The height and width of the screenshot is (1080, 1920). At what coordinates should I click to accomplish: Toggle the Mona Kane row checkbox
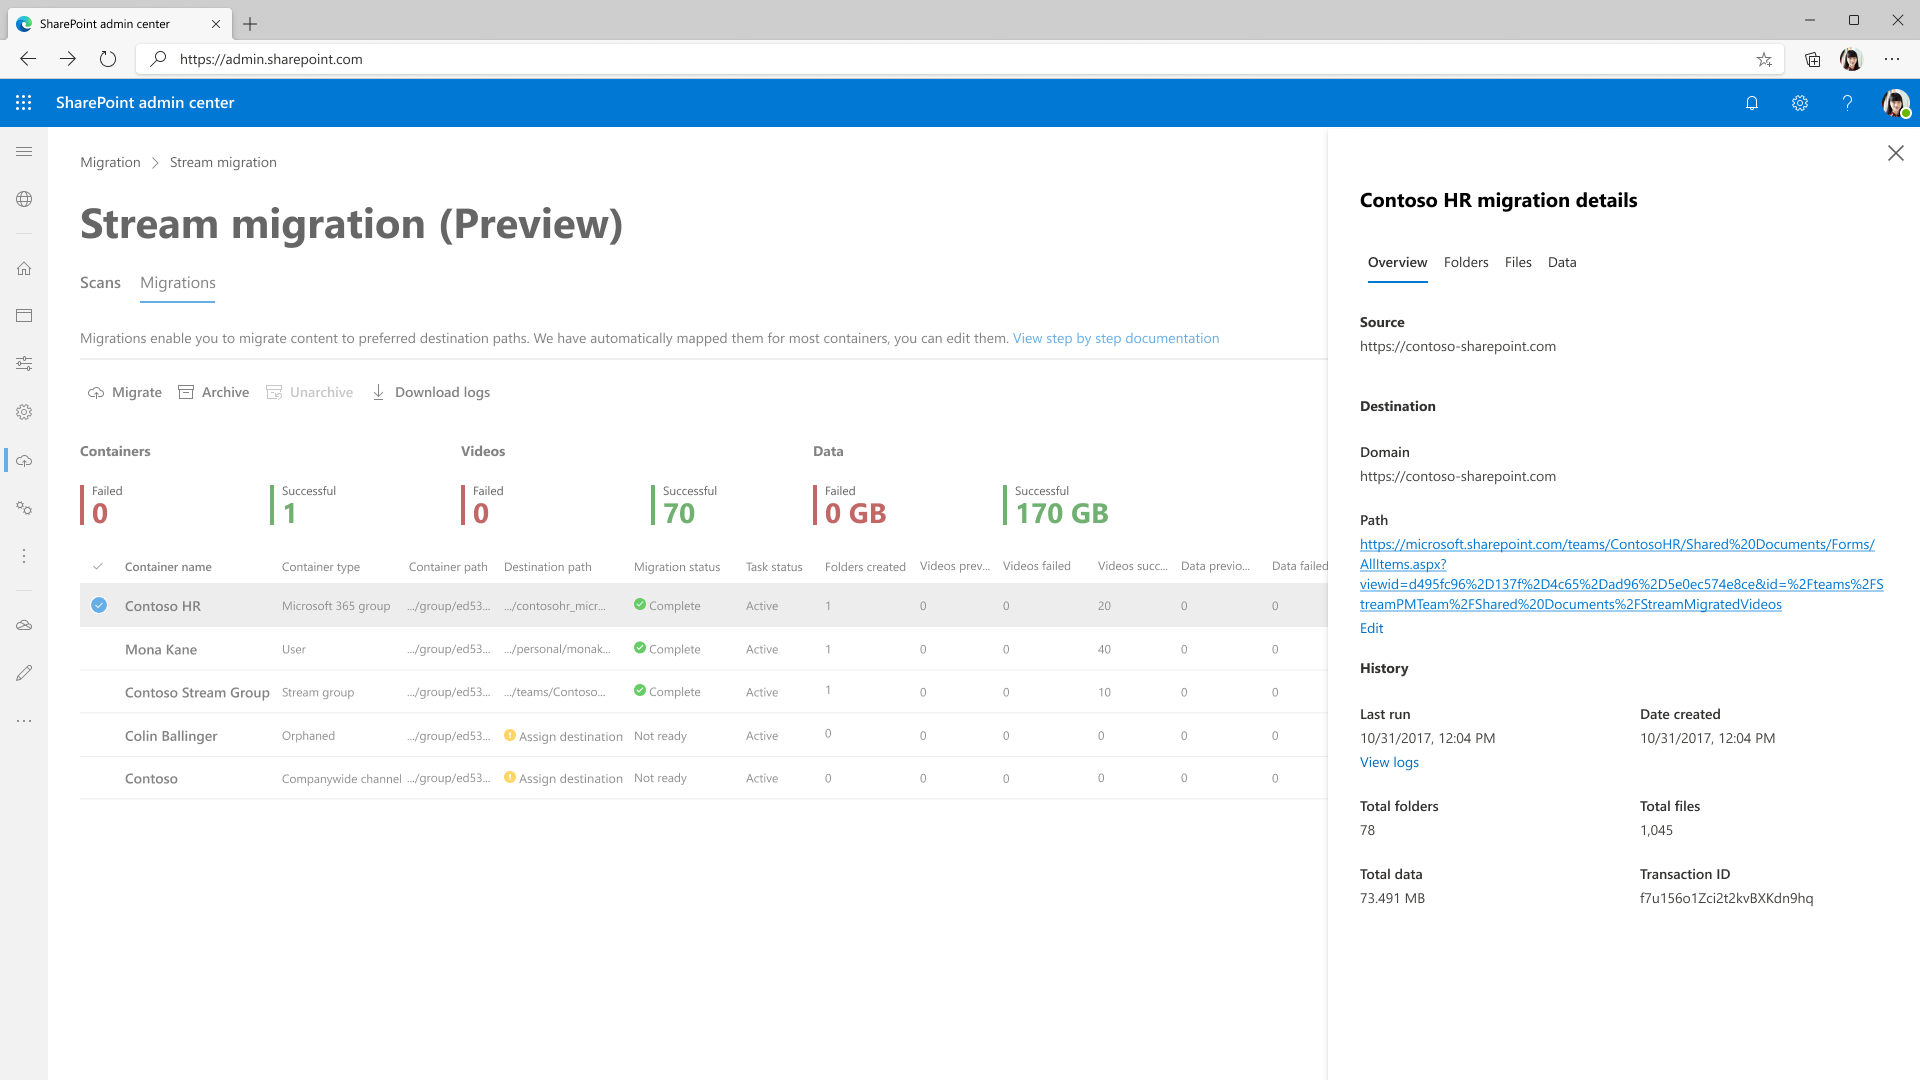click(x=99, y=647)
